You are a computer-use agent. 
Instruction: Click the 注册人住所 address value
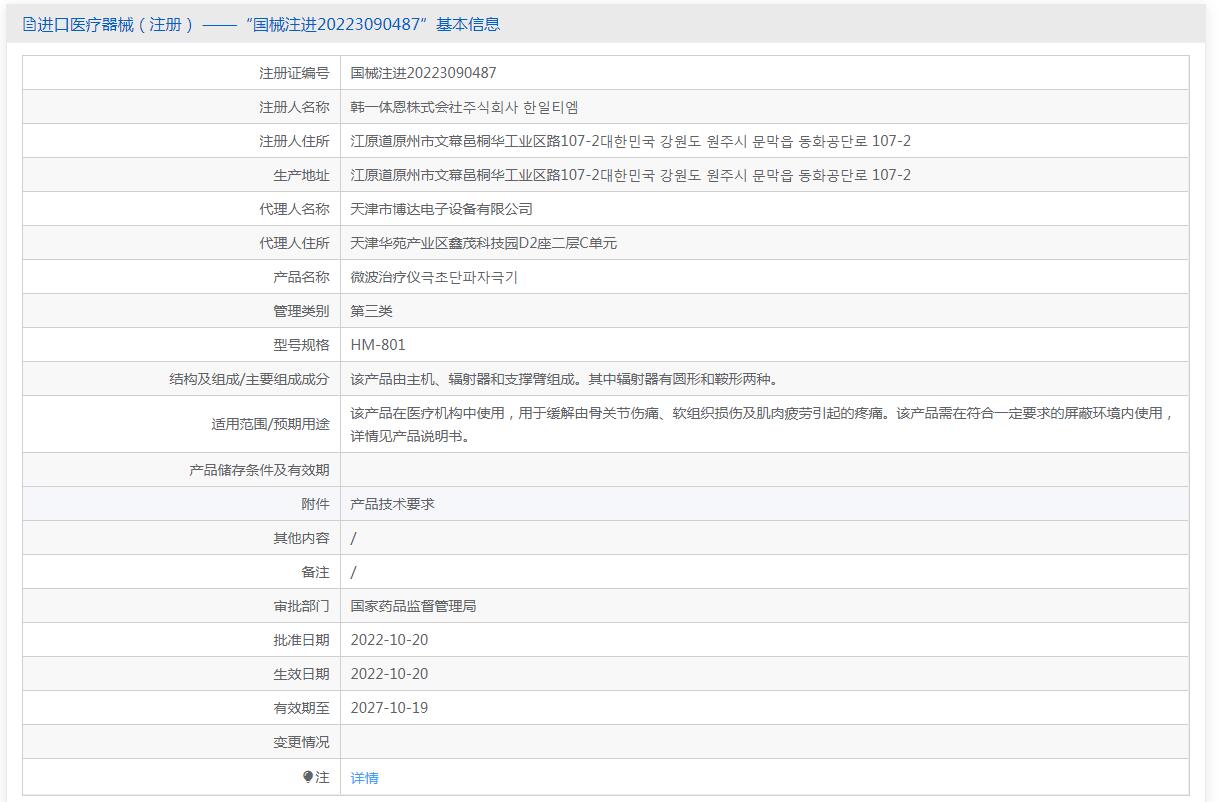(630, 141)
